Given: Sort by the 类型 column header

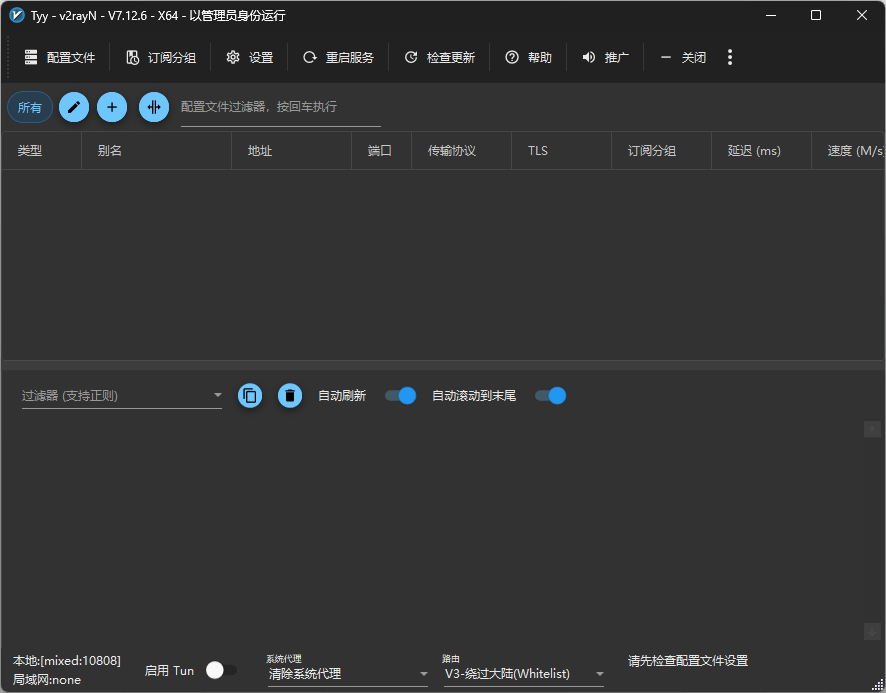Looking at the screenshot, I should click(x=41, y=151).
